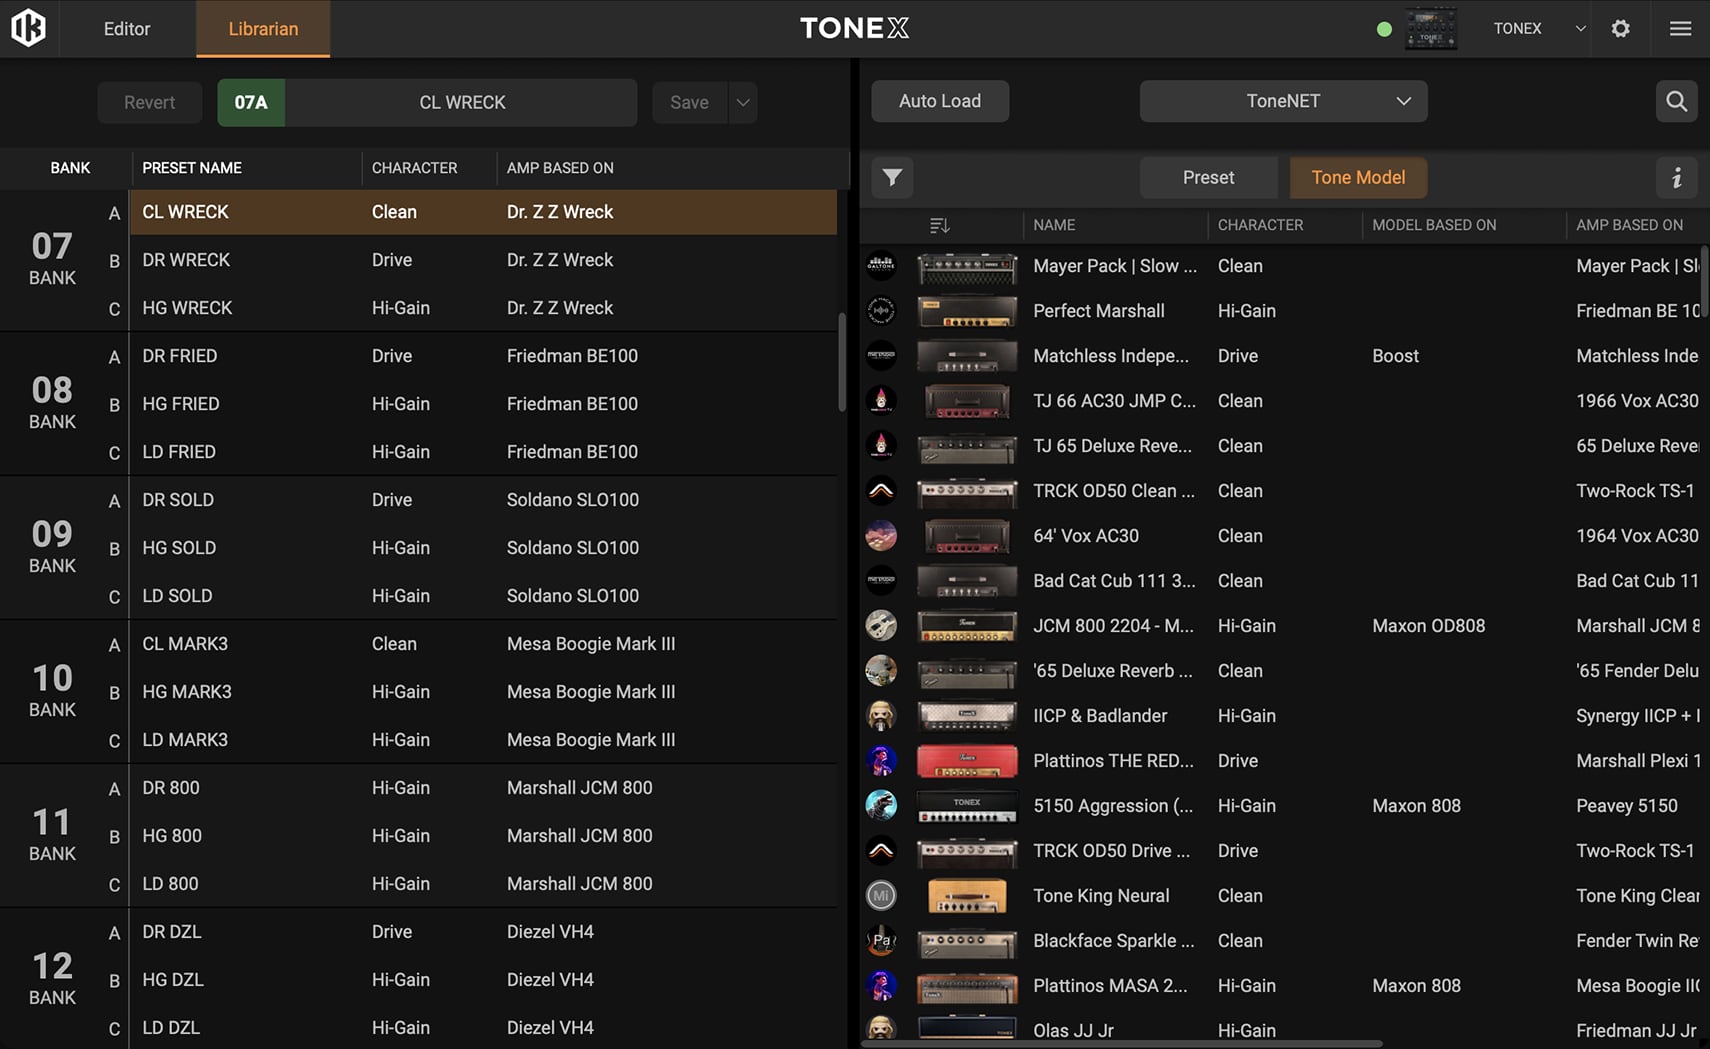Toggle the Auto Load button
Viewport: 1710px width, 1049px height.
939,101
